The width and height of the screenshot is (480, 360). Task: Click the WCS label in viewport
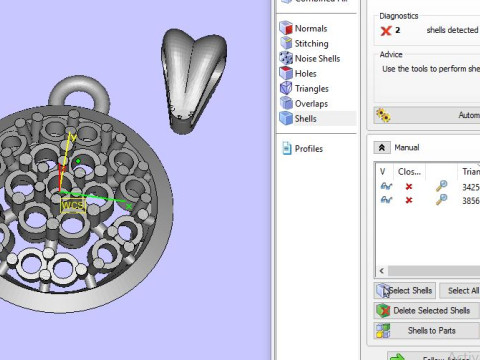tap(73, 205)
